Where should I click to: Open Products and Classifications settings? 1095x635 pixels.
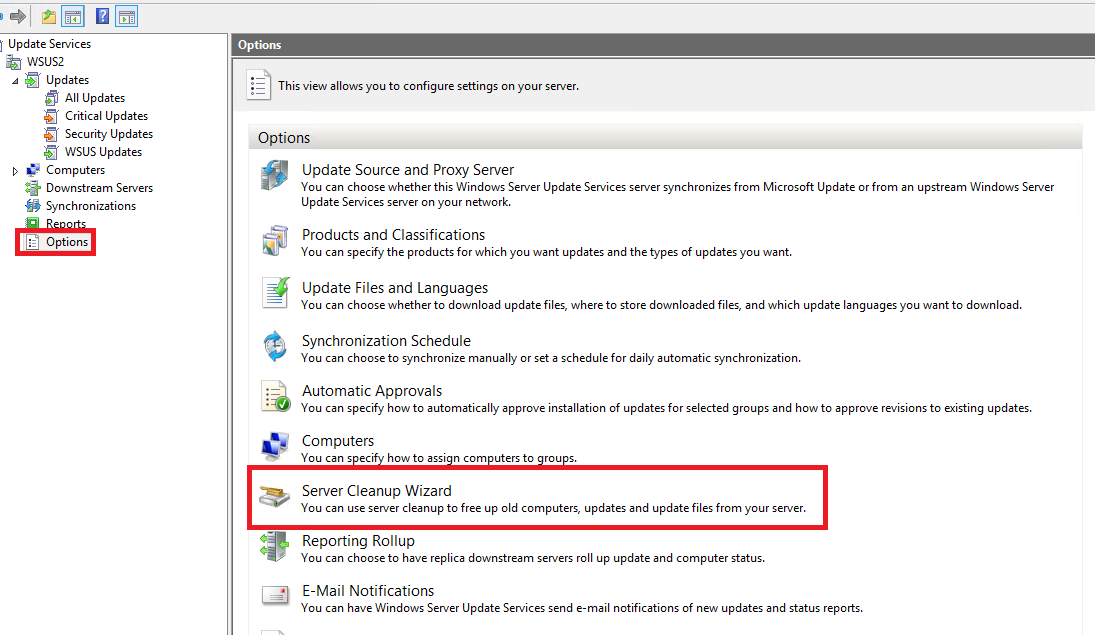(x=393, y=235)
